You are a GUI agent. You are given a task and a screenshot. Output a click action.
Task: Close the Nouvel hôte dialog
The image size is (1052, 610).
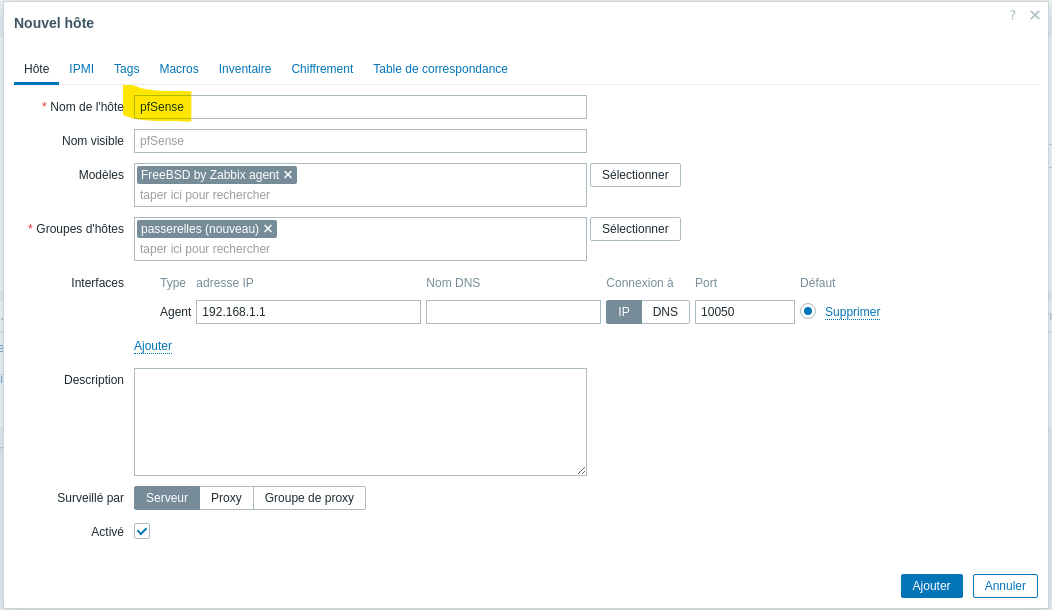[x=1035, y=15]
